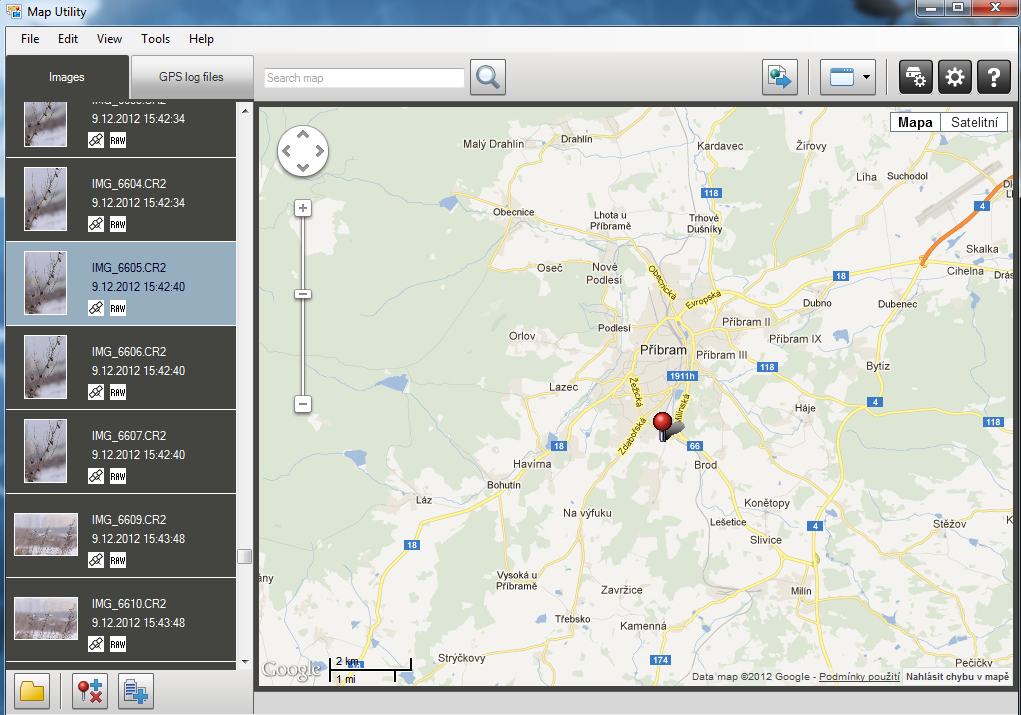Select the IMG_6610.CR2 landscape thumbnail
This screenshot has width=1021, height=715.
point(46,619)
